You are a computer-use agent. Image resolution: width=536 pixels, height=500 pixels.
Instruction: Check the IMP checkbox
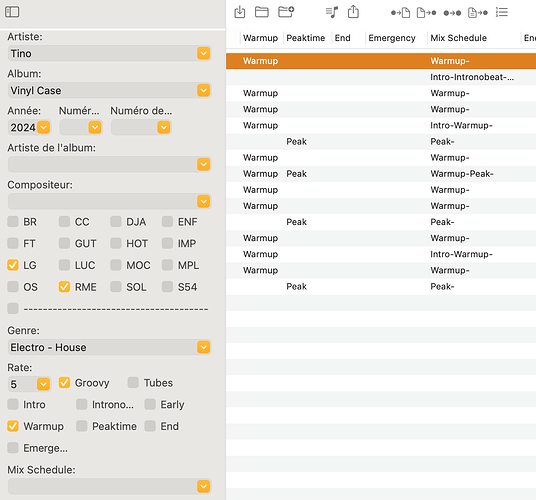167,243
